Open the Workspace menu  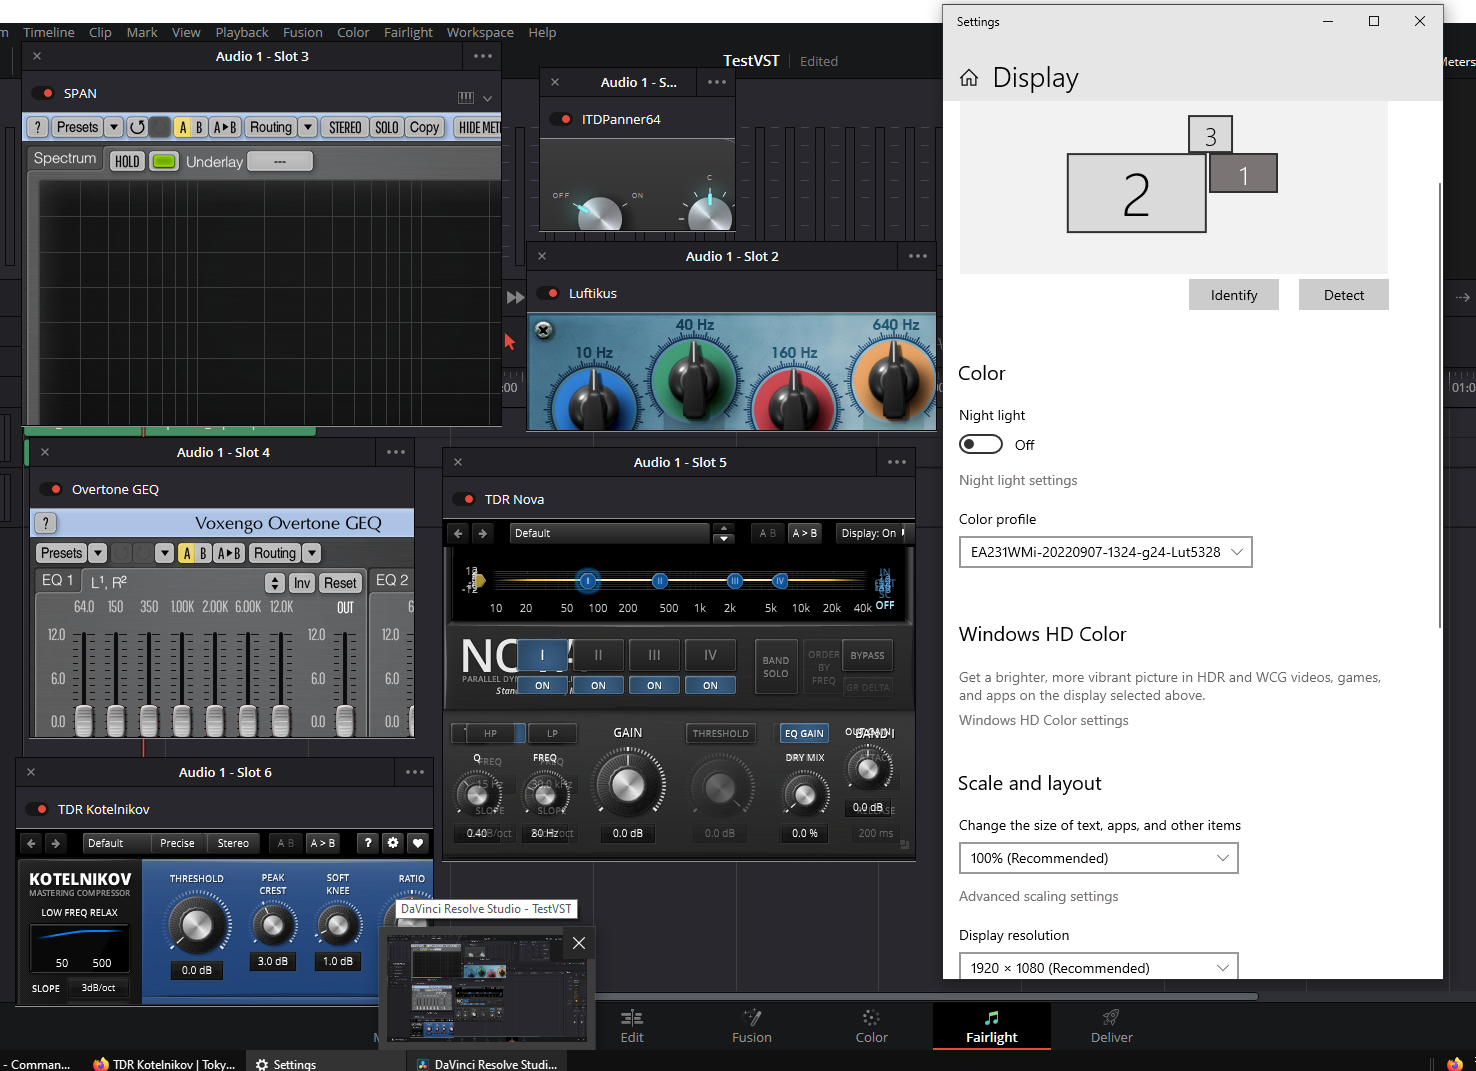coord(480,32)
